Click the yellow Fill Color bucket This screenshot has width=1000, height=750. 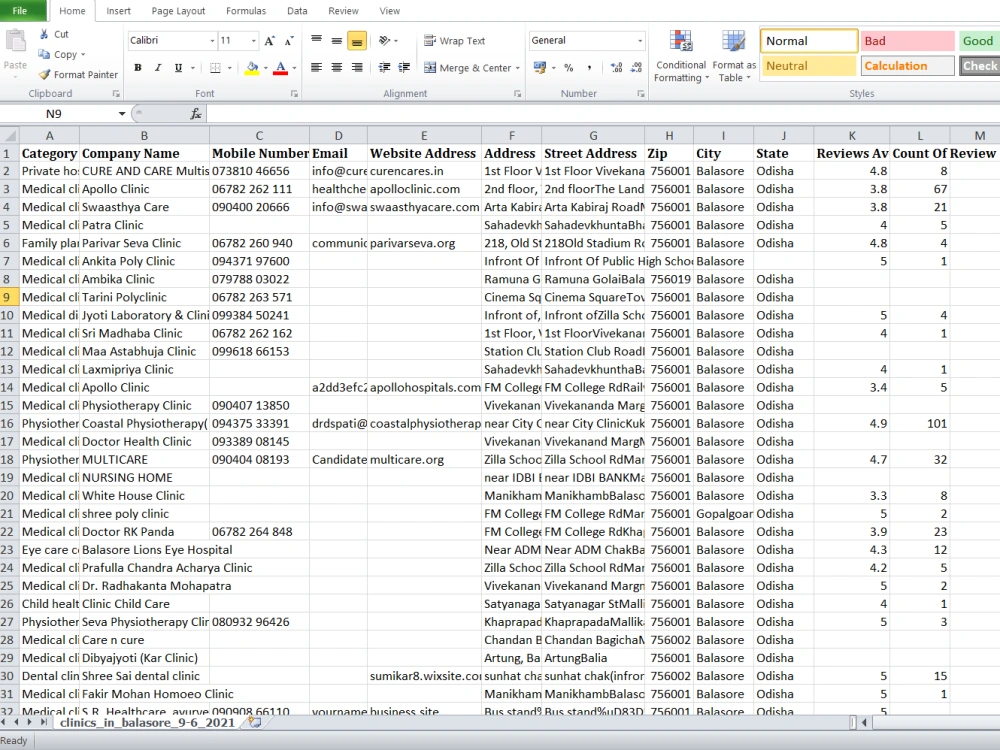pos(252,67)
